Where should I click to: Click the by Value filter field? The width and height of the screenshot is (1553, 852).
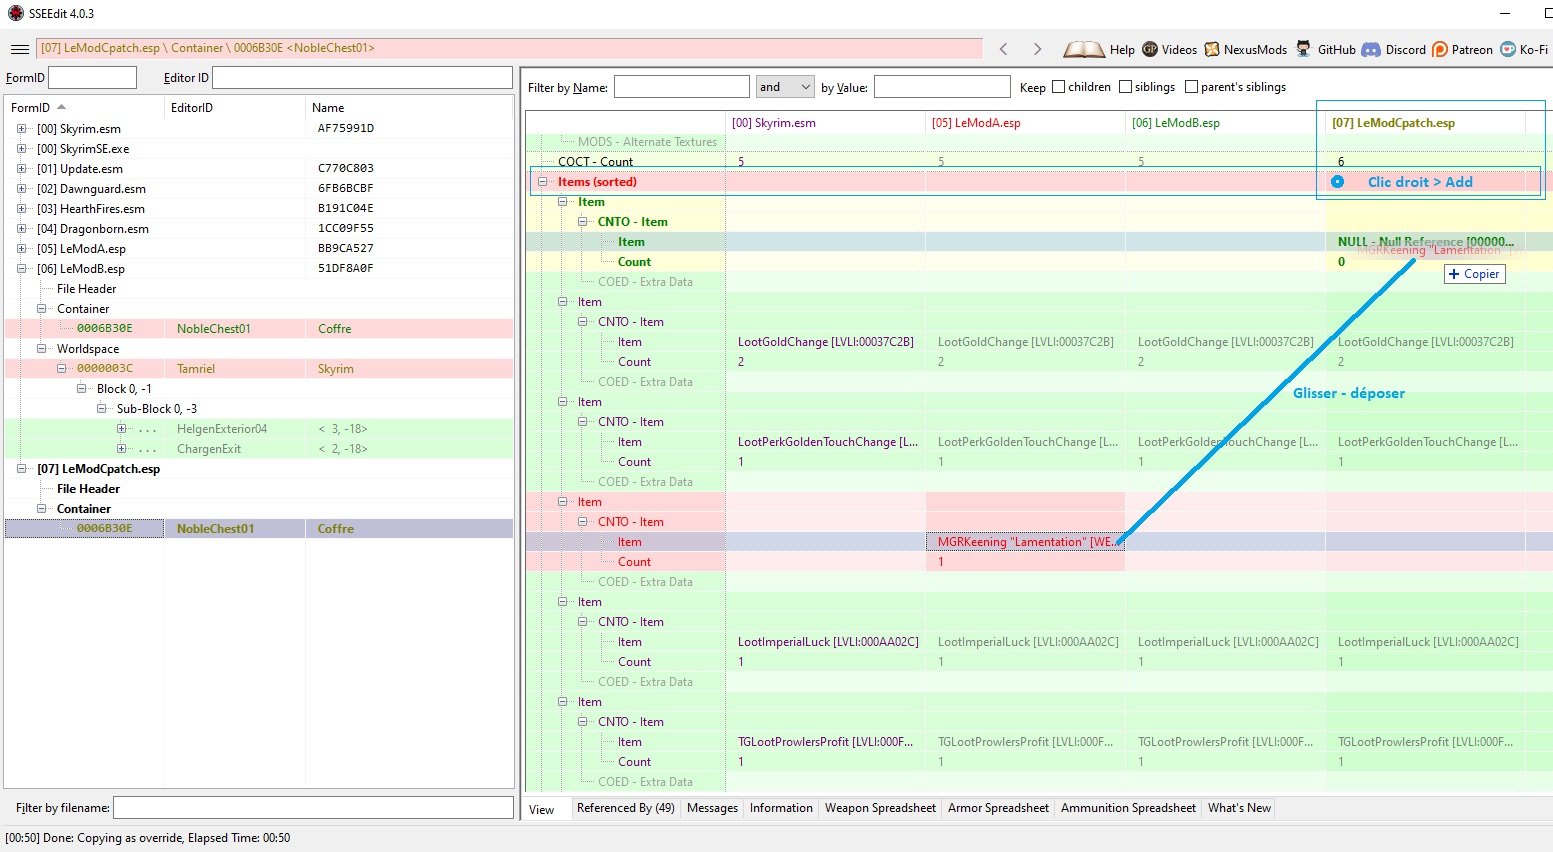click(942, 87)
